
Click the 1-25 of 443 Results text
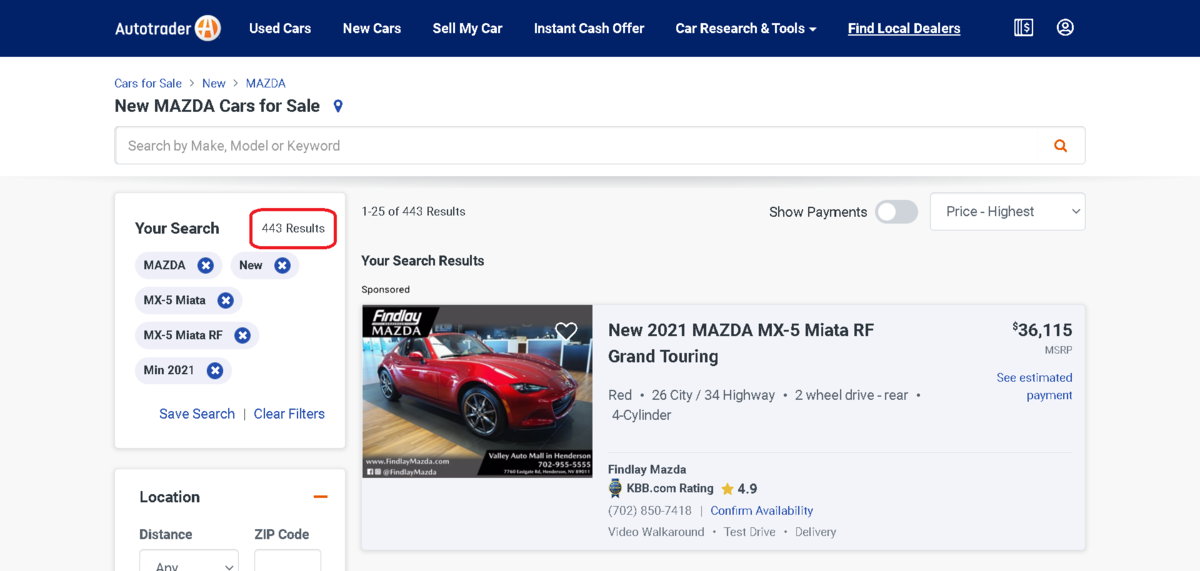(413, 212)
